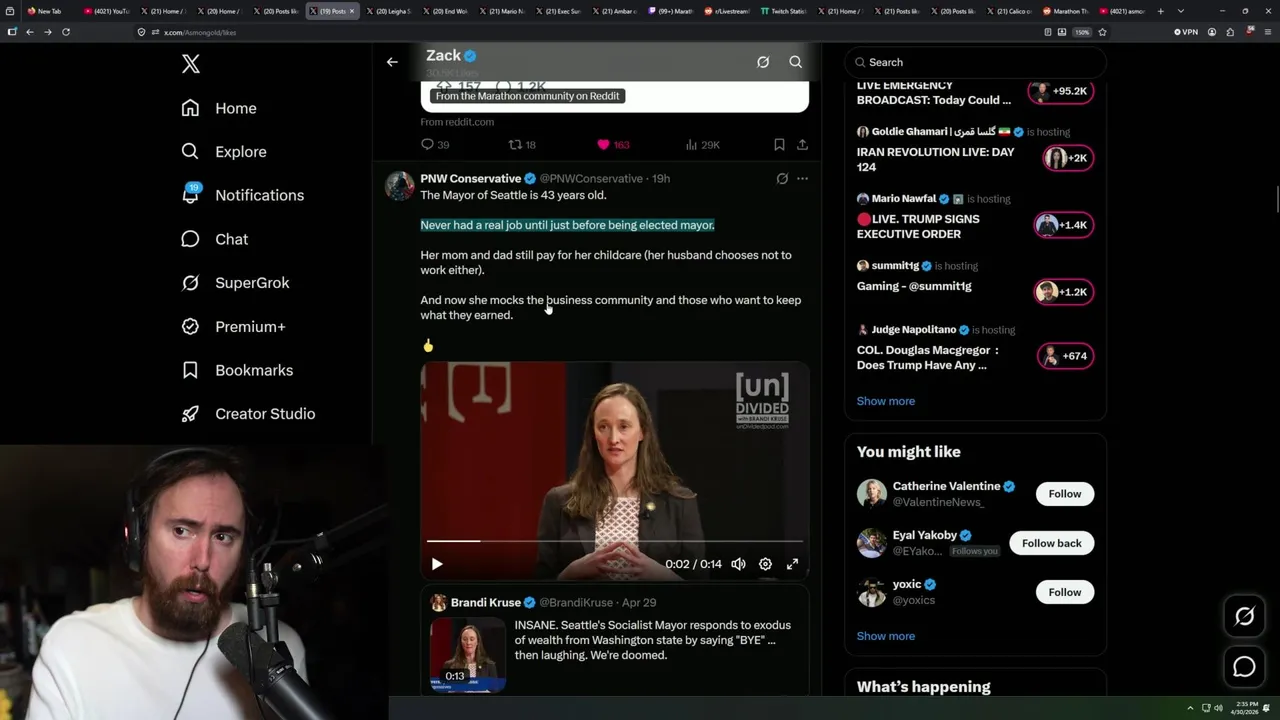
Task: Click the quoted post's 0:13 video thumbnail
Action: pos(468,655)
